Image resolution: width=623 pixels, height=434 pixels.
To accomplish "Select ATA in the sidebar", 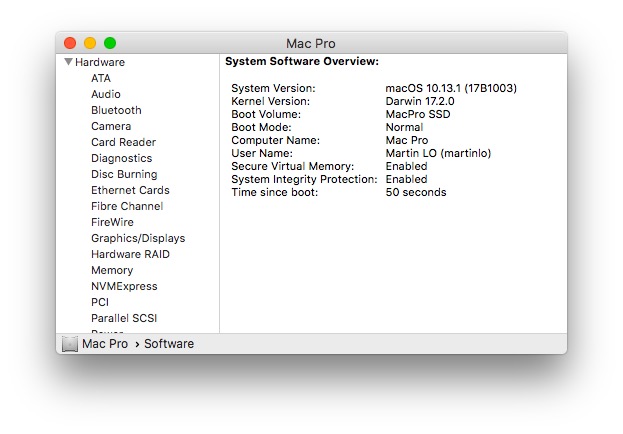I will (x=101, y=78).
